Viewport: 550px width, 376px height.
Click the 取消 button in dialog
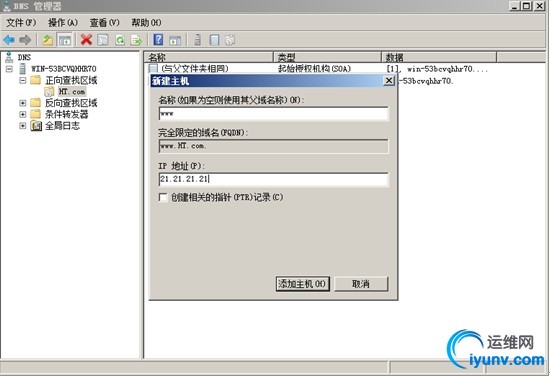pos(361,284)
